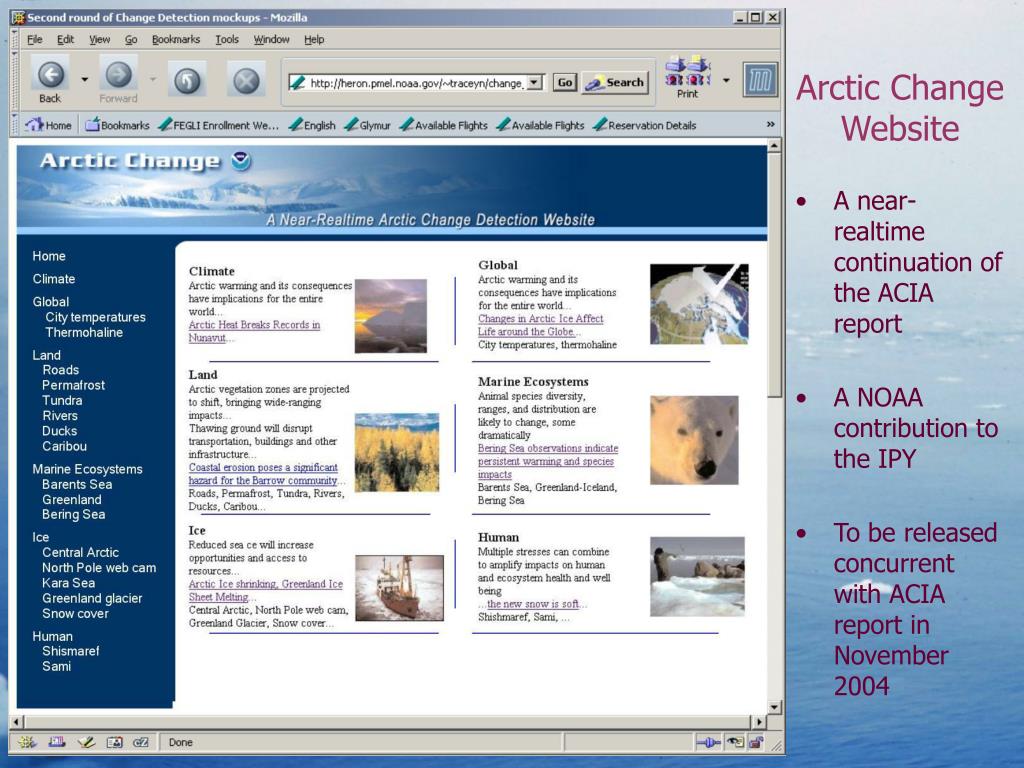Follow Arctic Ice shrinking link

266,590
